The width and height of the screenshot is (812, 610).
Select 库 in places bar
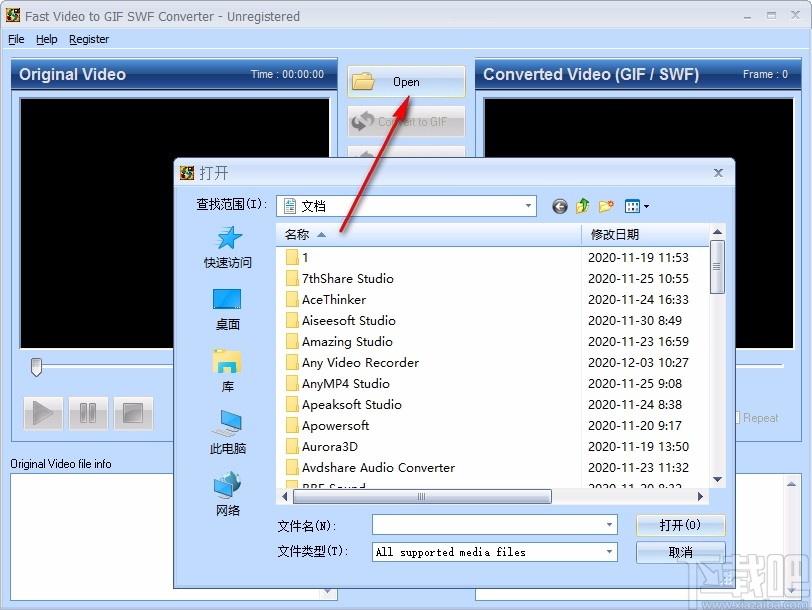228,371
